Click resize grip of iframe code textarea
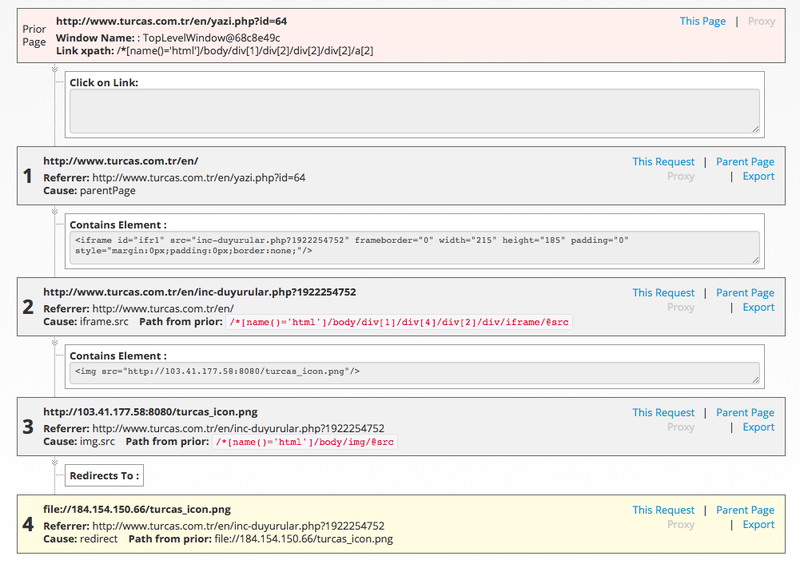Viewport: 800px width, 564px height. pos(756,260)
